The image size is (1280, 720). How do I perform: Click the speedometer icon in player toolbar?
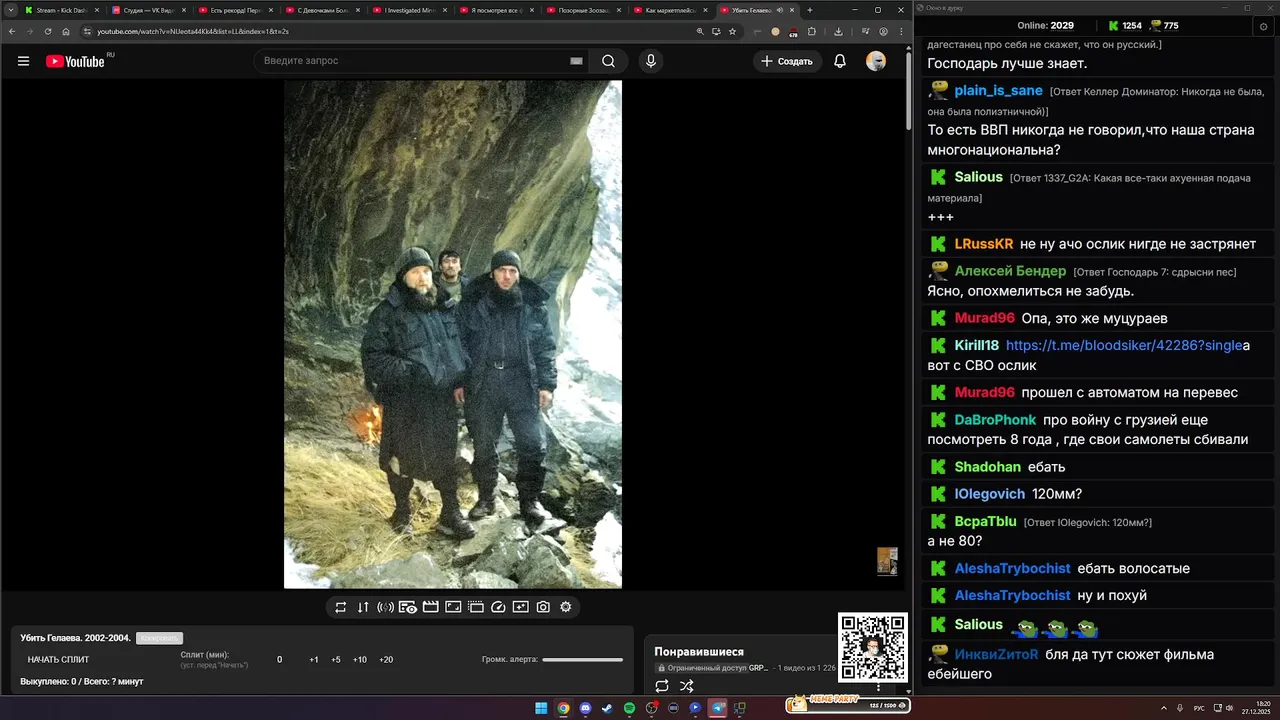(498, 607)
